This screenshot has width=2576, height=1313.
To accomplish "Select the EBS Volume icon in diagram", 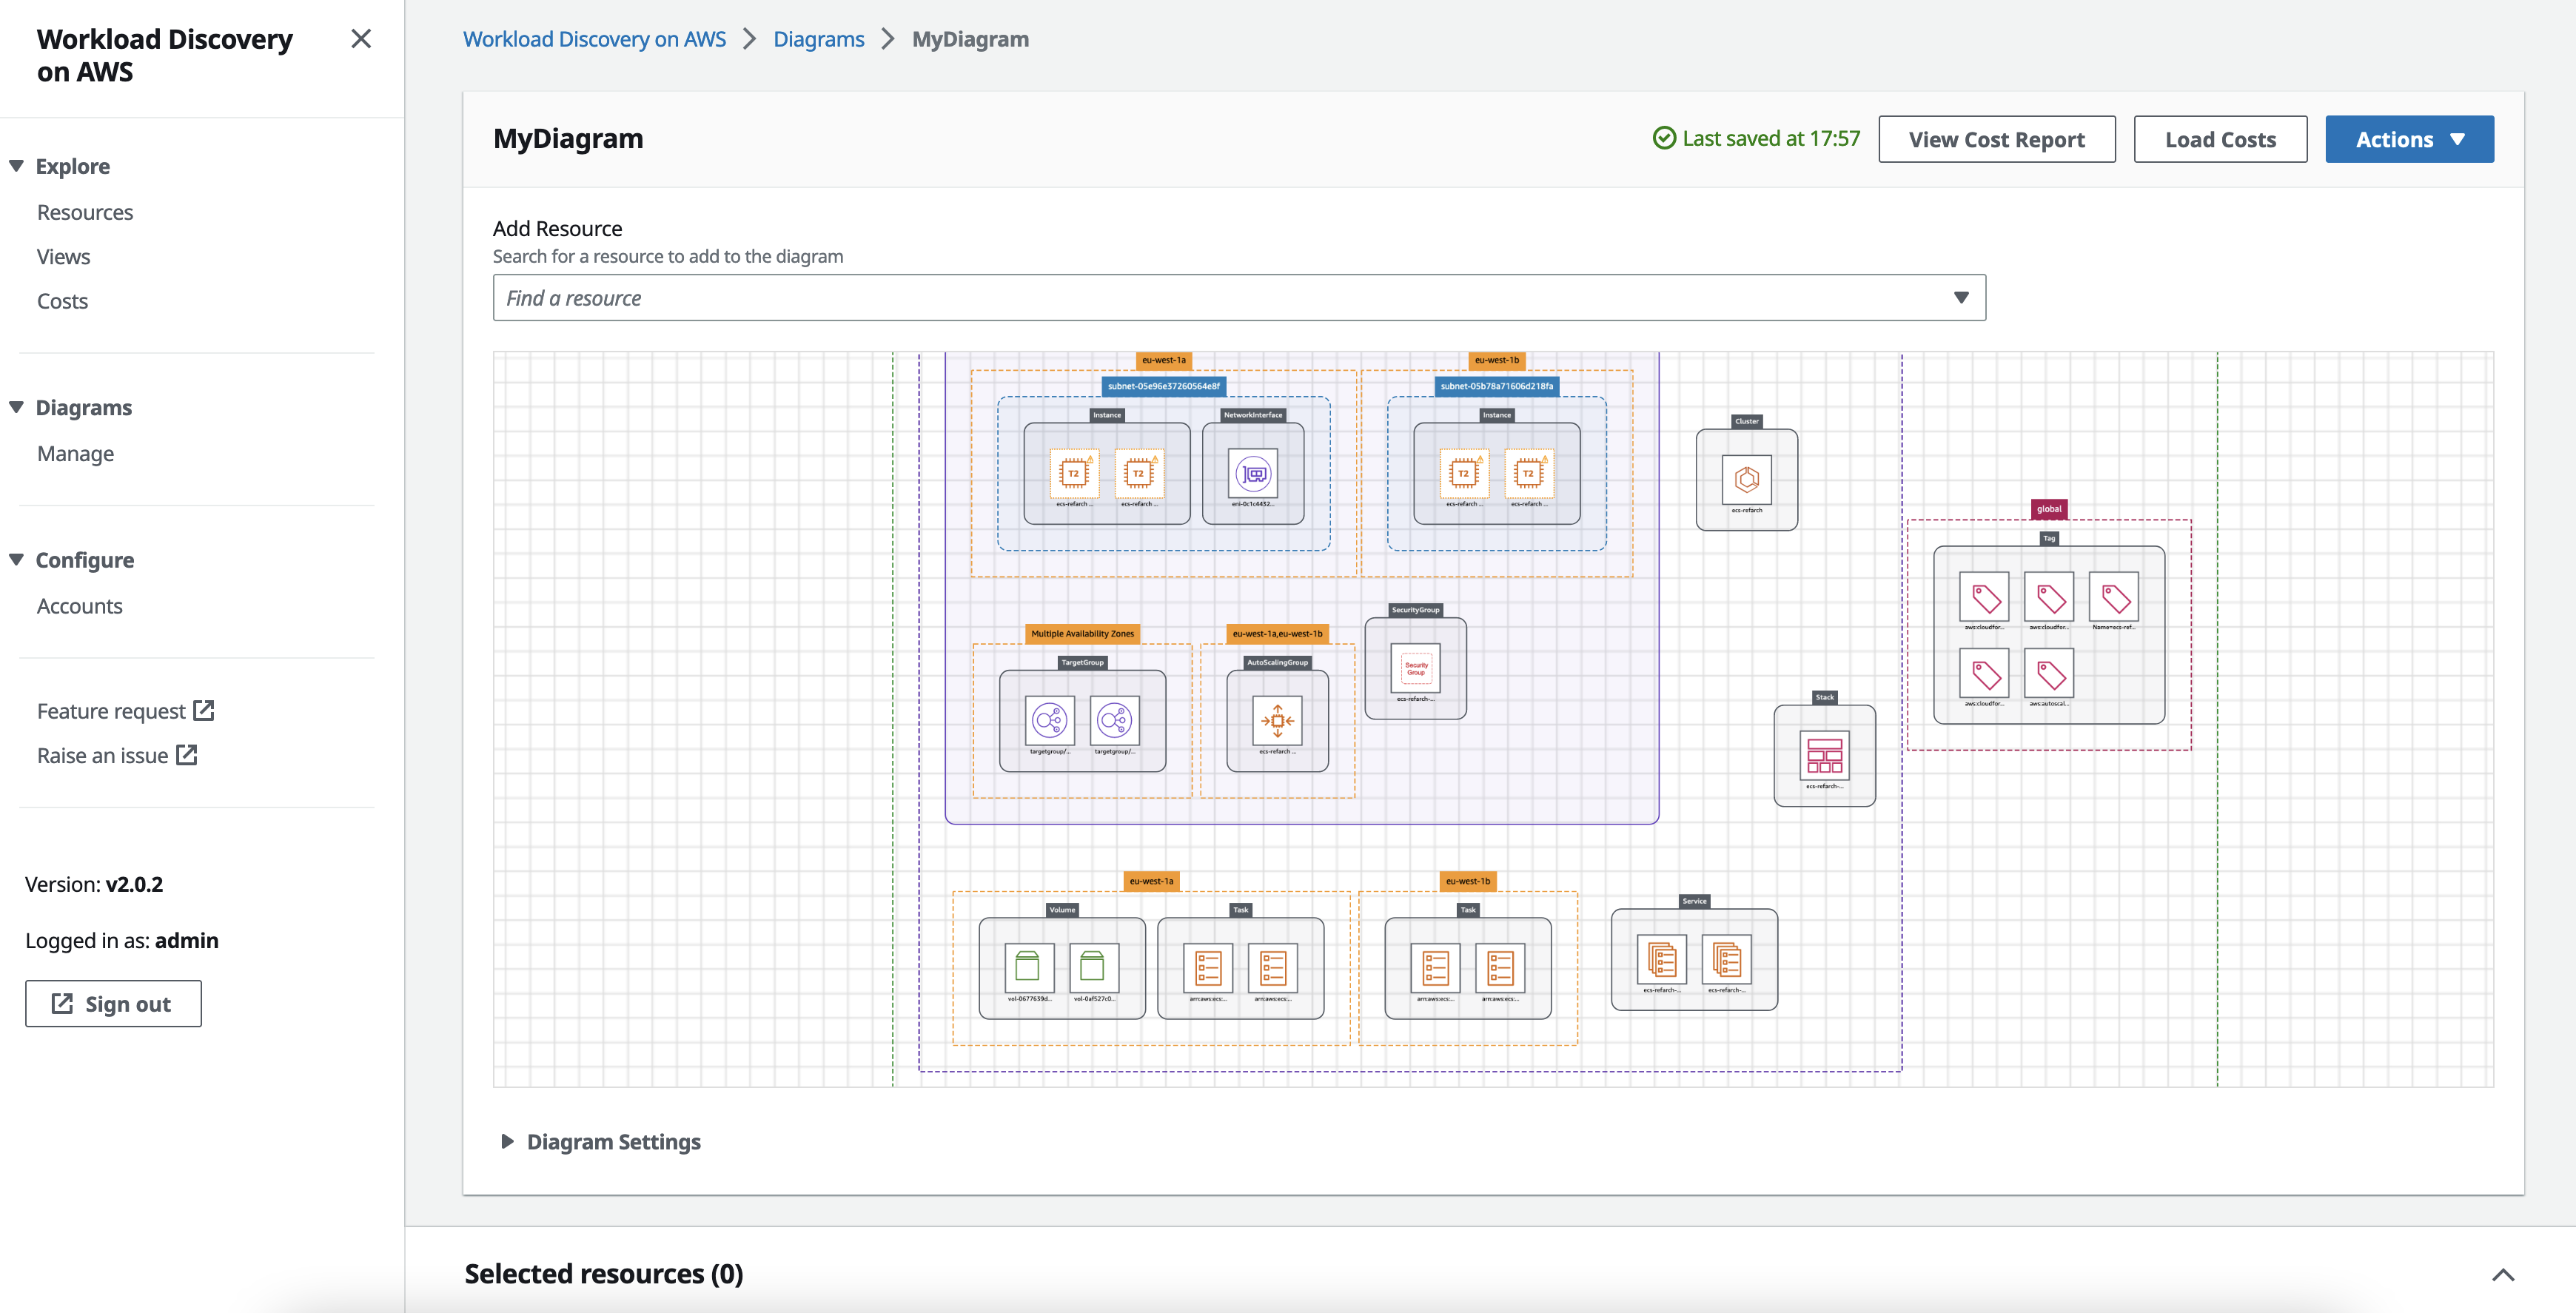I will (1027, 963).
